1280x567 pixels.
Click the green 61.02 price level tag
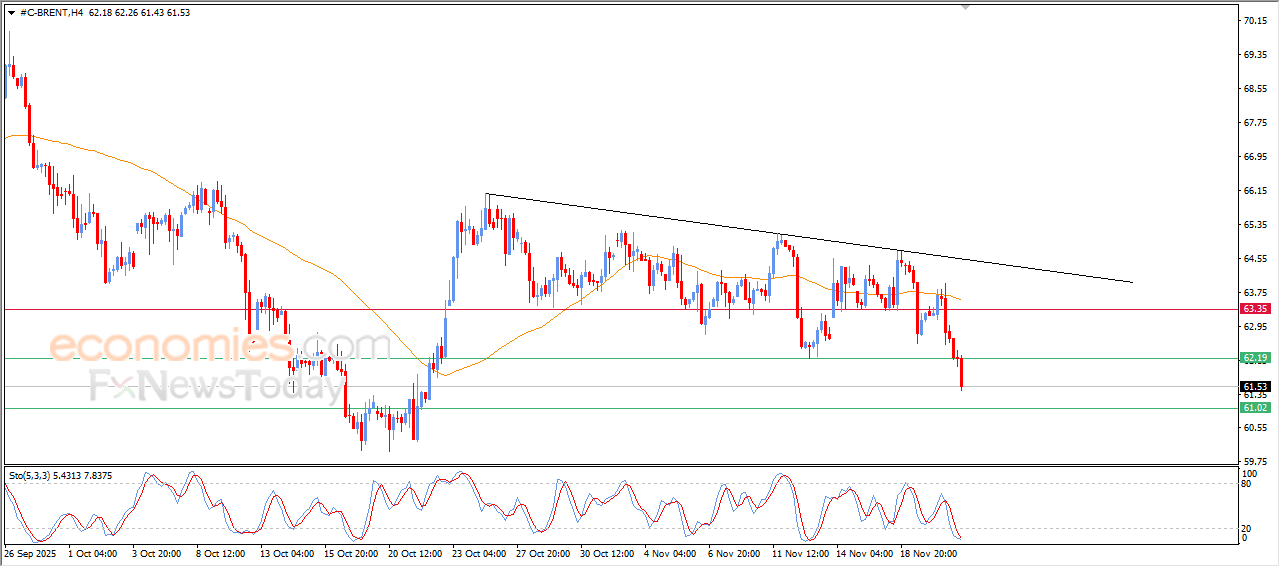(1254, 408)
